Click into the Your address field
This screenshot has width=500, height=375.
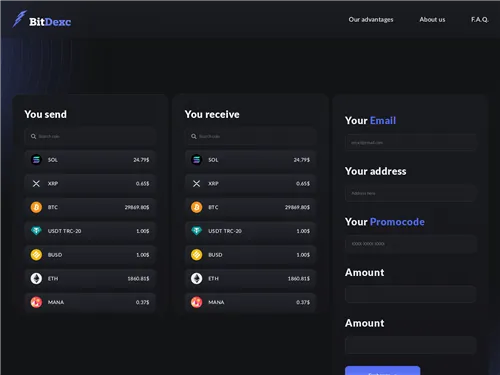[411, 193]
